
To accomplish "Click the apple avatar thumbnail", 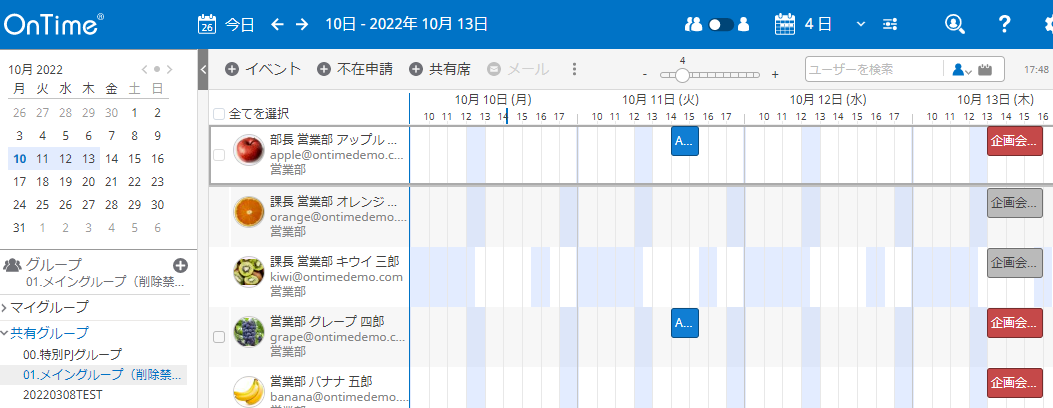I will [248, 150].
